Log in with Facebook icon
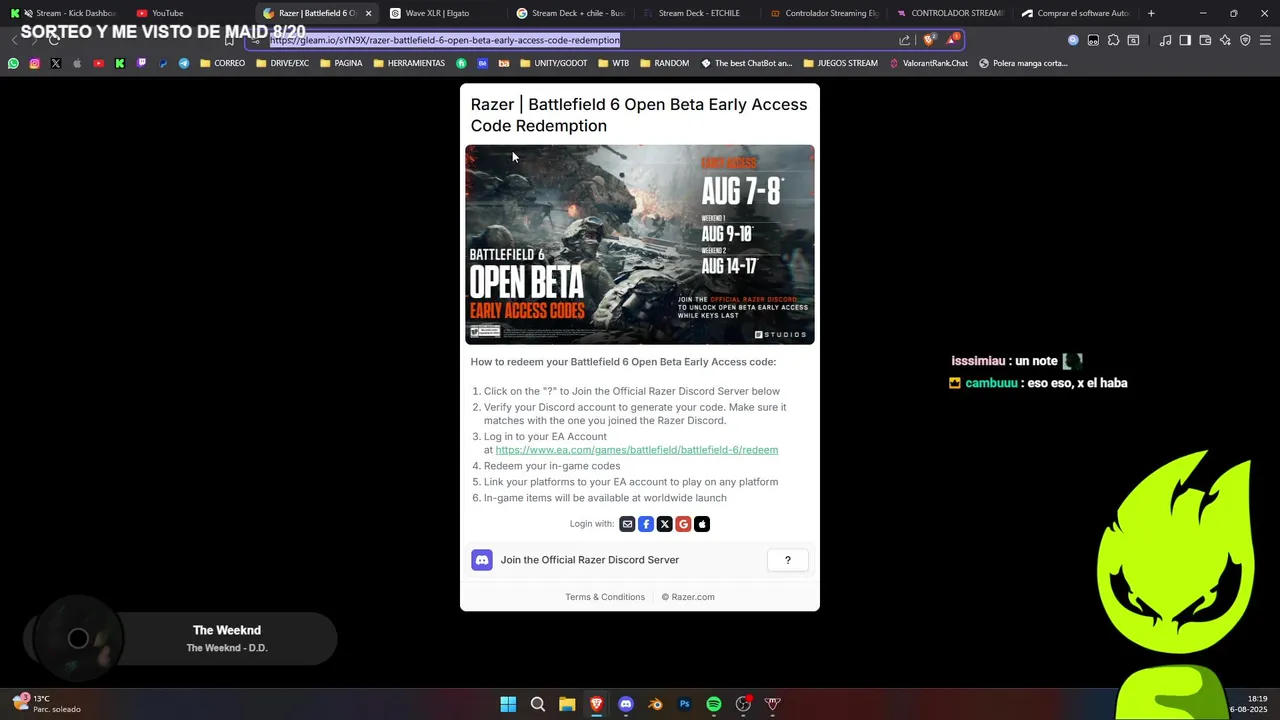 point(646,524)
